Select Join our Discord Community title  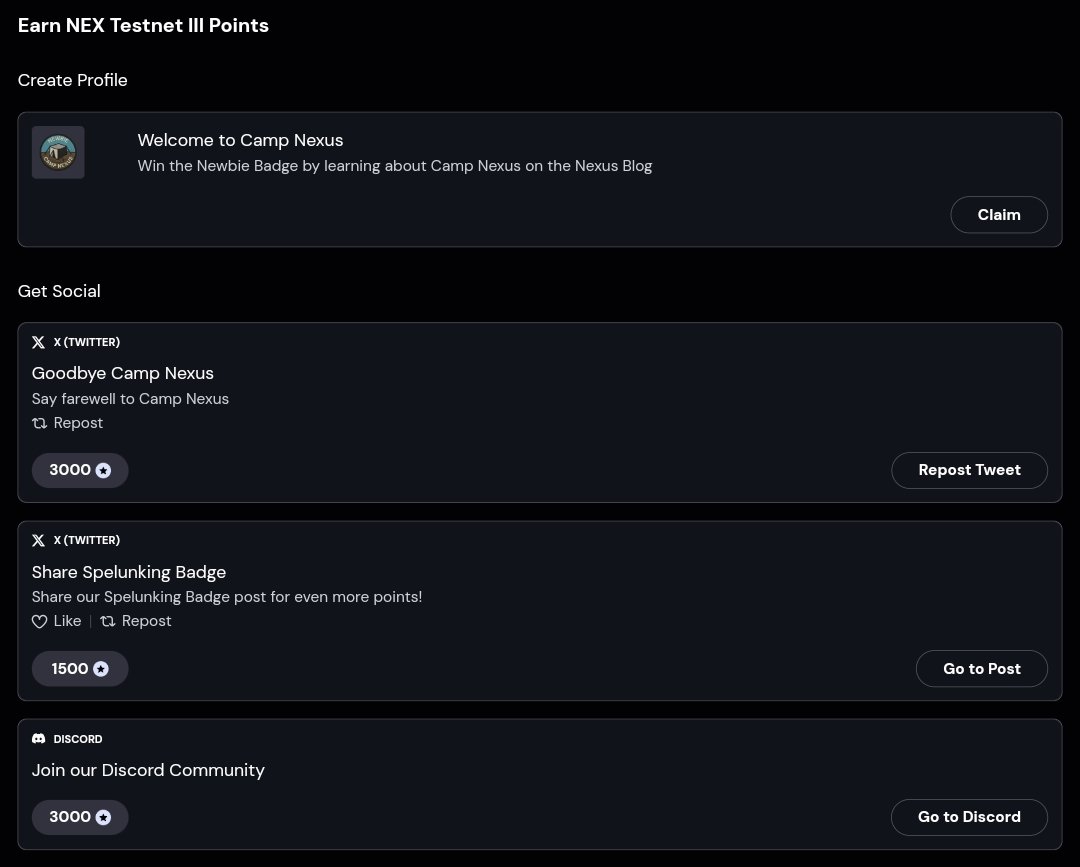[148, 770]
